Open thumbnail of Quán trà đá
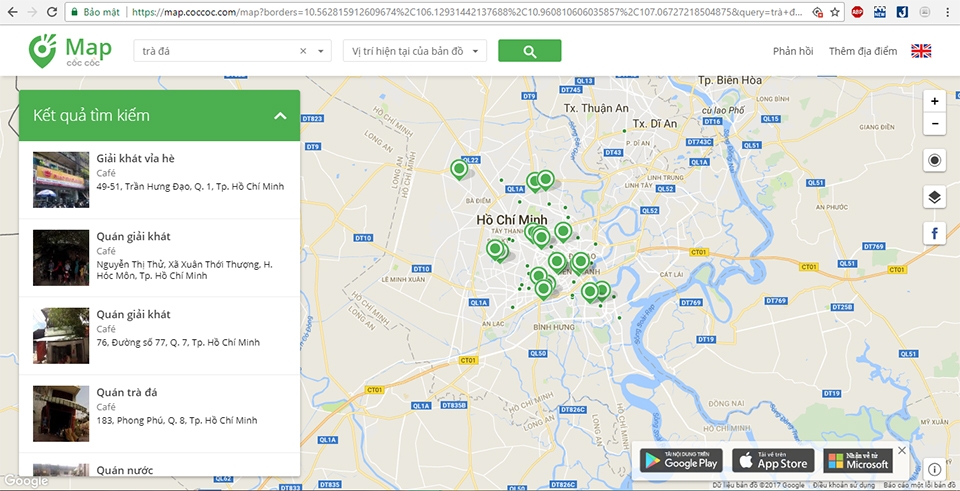This screenshot has height=491, width=960. pyautogui.click(x=61, y=414)
